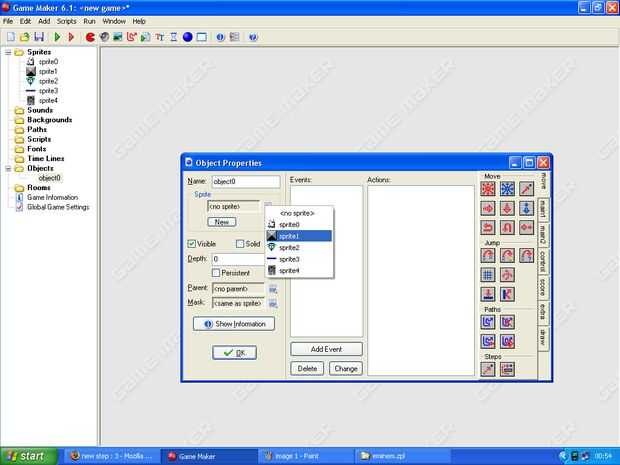Select the Reverse horizontal direction action
Image resolution: width=620 pixels, height=465 pixels.
(x=488, y=227)
